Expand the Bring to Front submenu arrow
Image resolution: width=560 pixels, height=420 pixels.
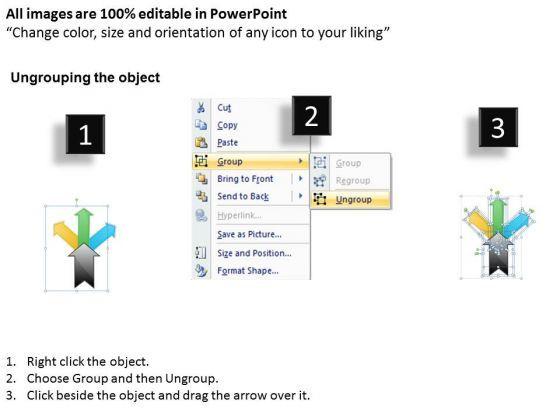[300, 178]
